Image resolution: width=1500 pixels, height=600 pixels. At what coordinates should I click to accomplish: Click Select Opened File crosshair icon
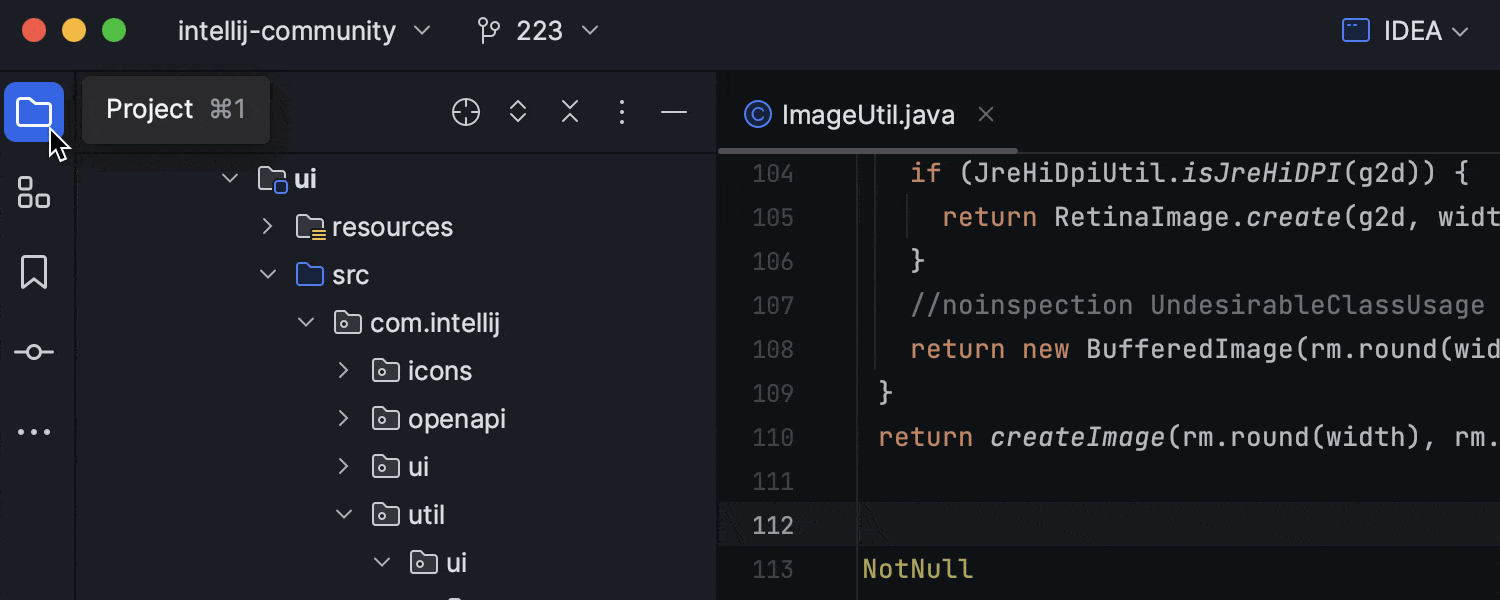(466, 112)
